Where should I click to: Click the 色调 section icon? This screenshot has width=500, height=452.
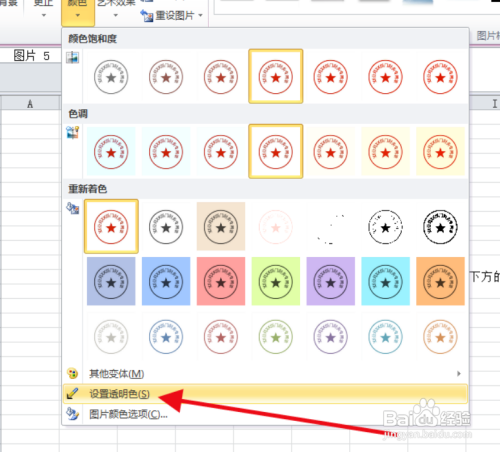72,132
